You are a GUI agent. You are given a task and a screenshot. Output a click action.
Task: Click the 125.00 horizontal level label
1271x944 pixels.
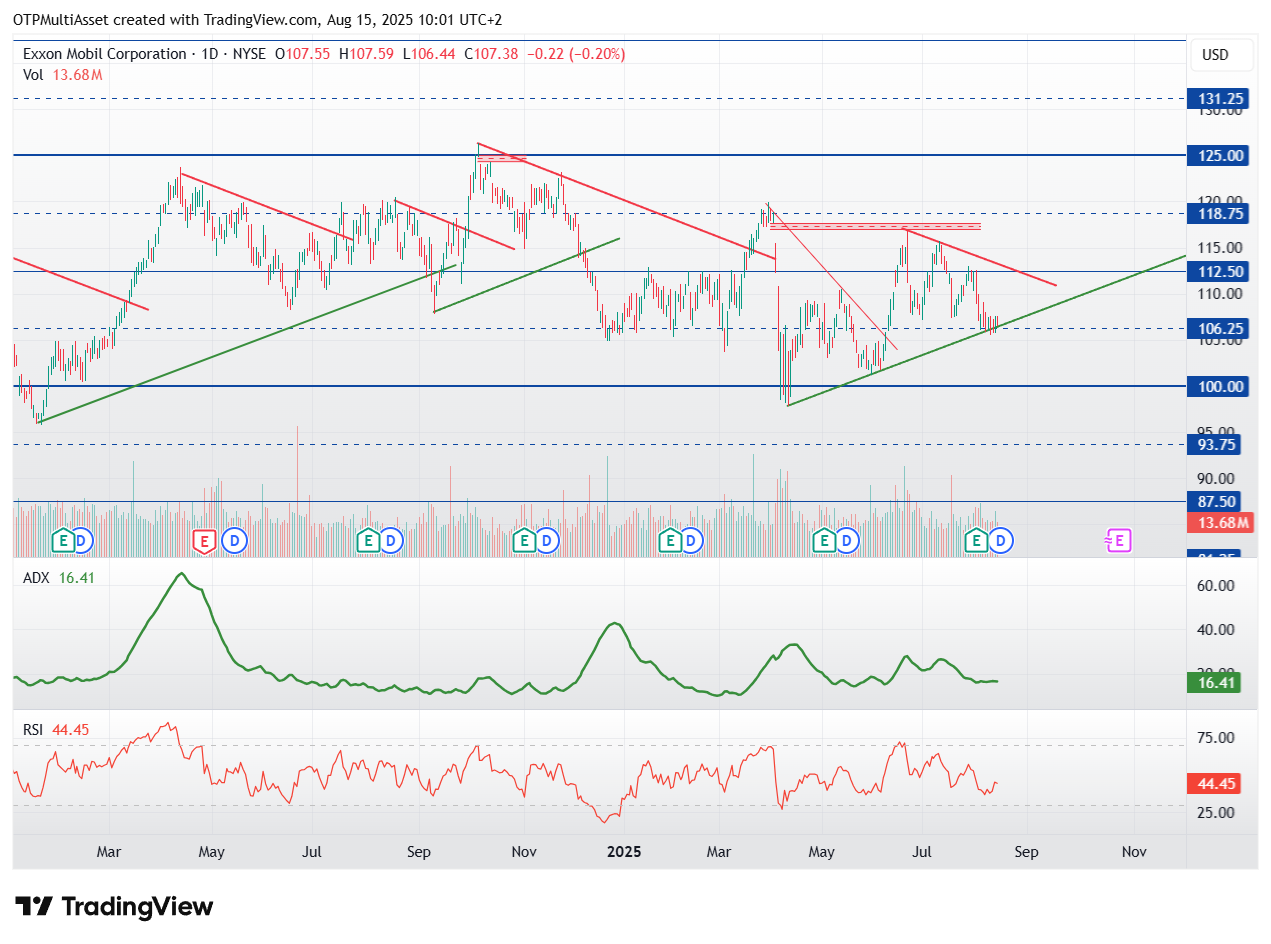1218,155
